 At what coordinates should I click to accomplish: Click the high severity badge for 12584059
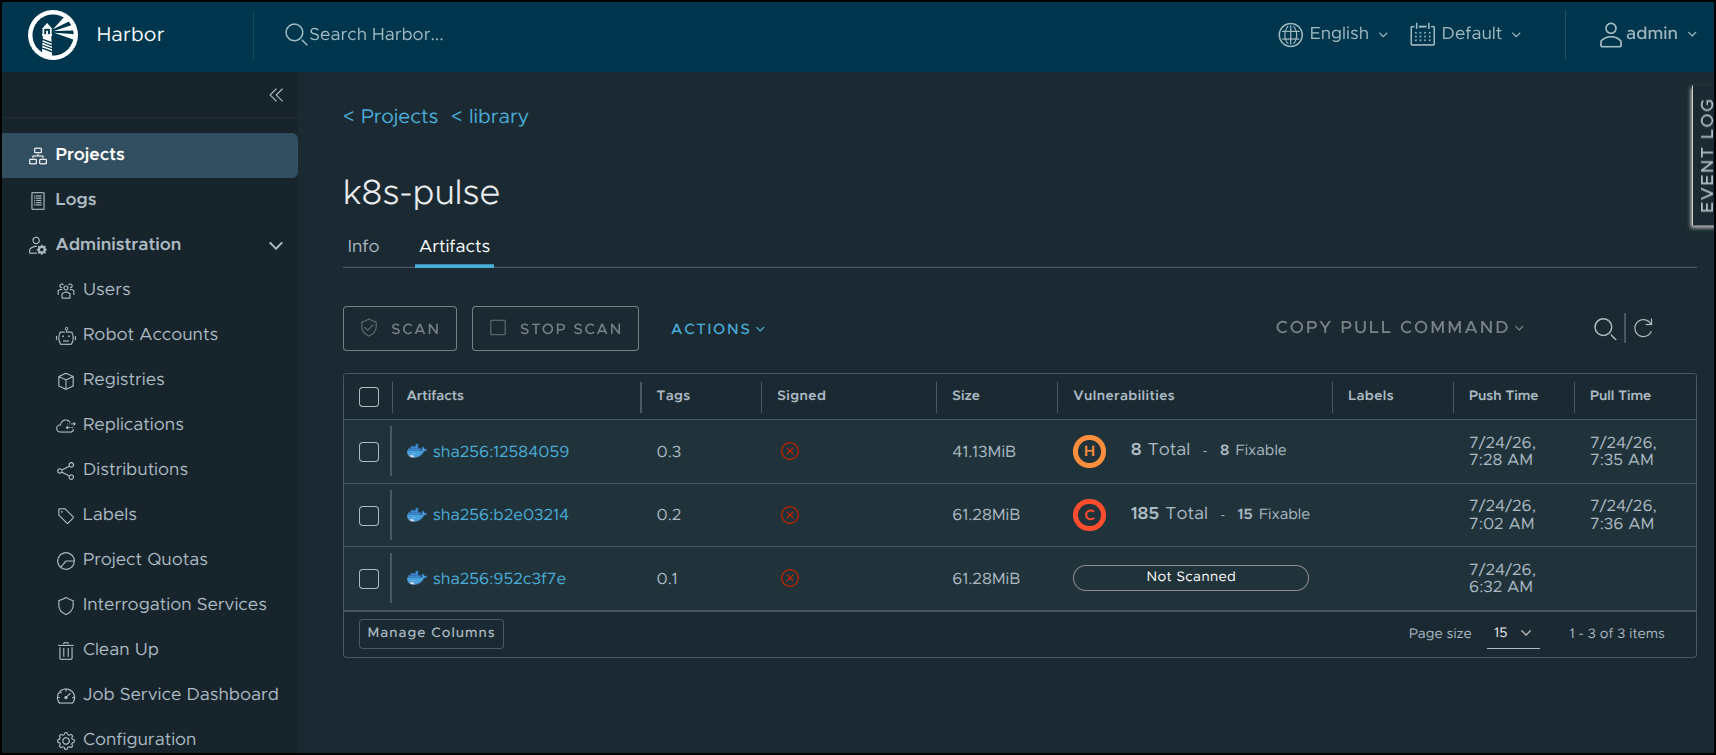(1089, 451)
